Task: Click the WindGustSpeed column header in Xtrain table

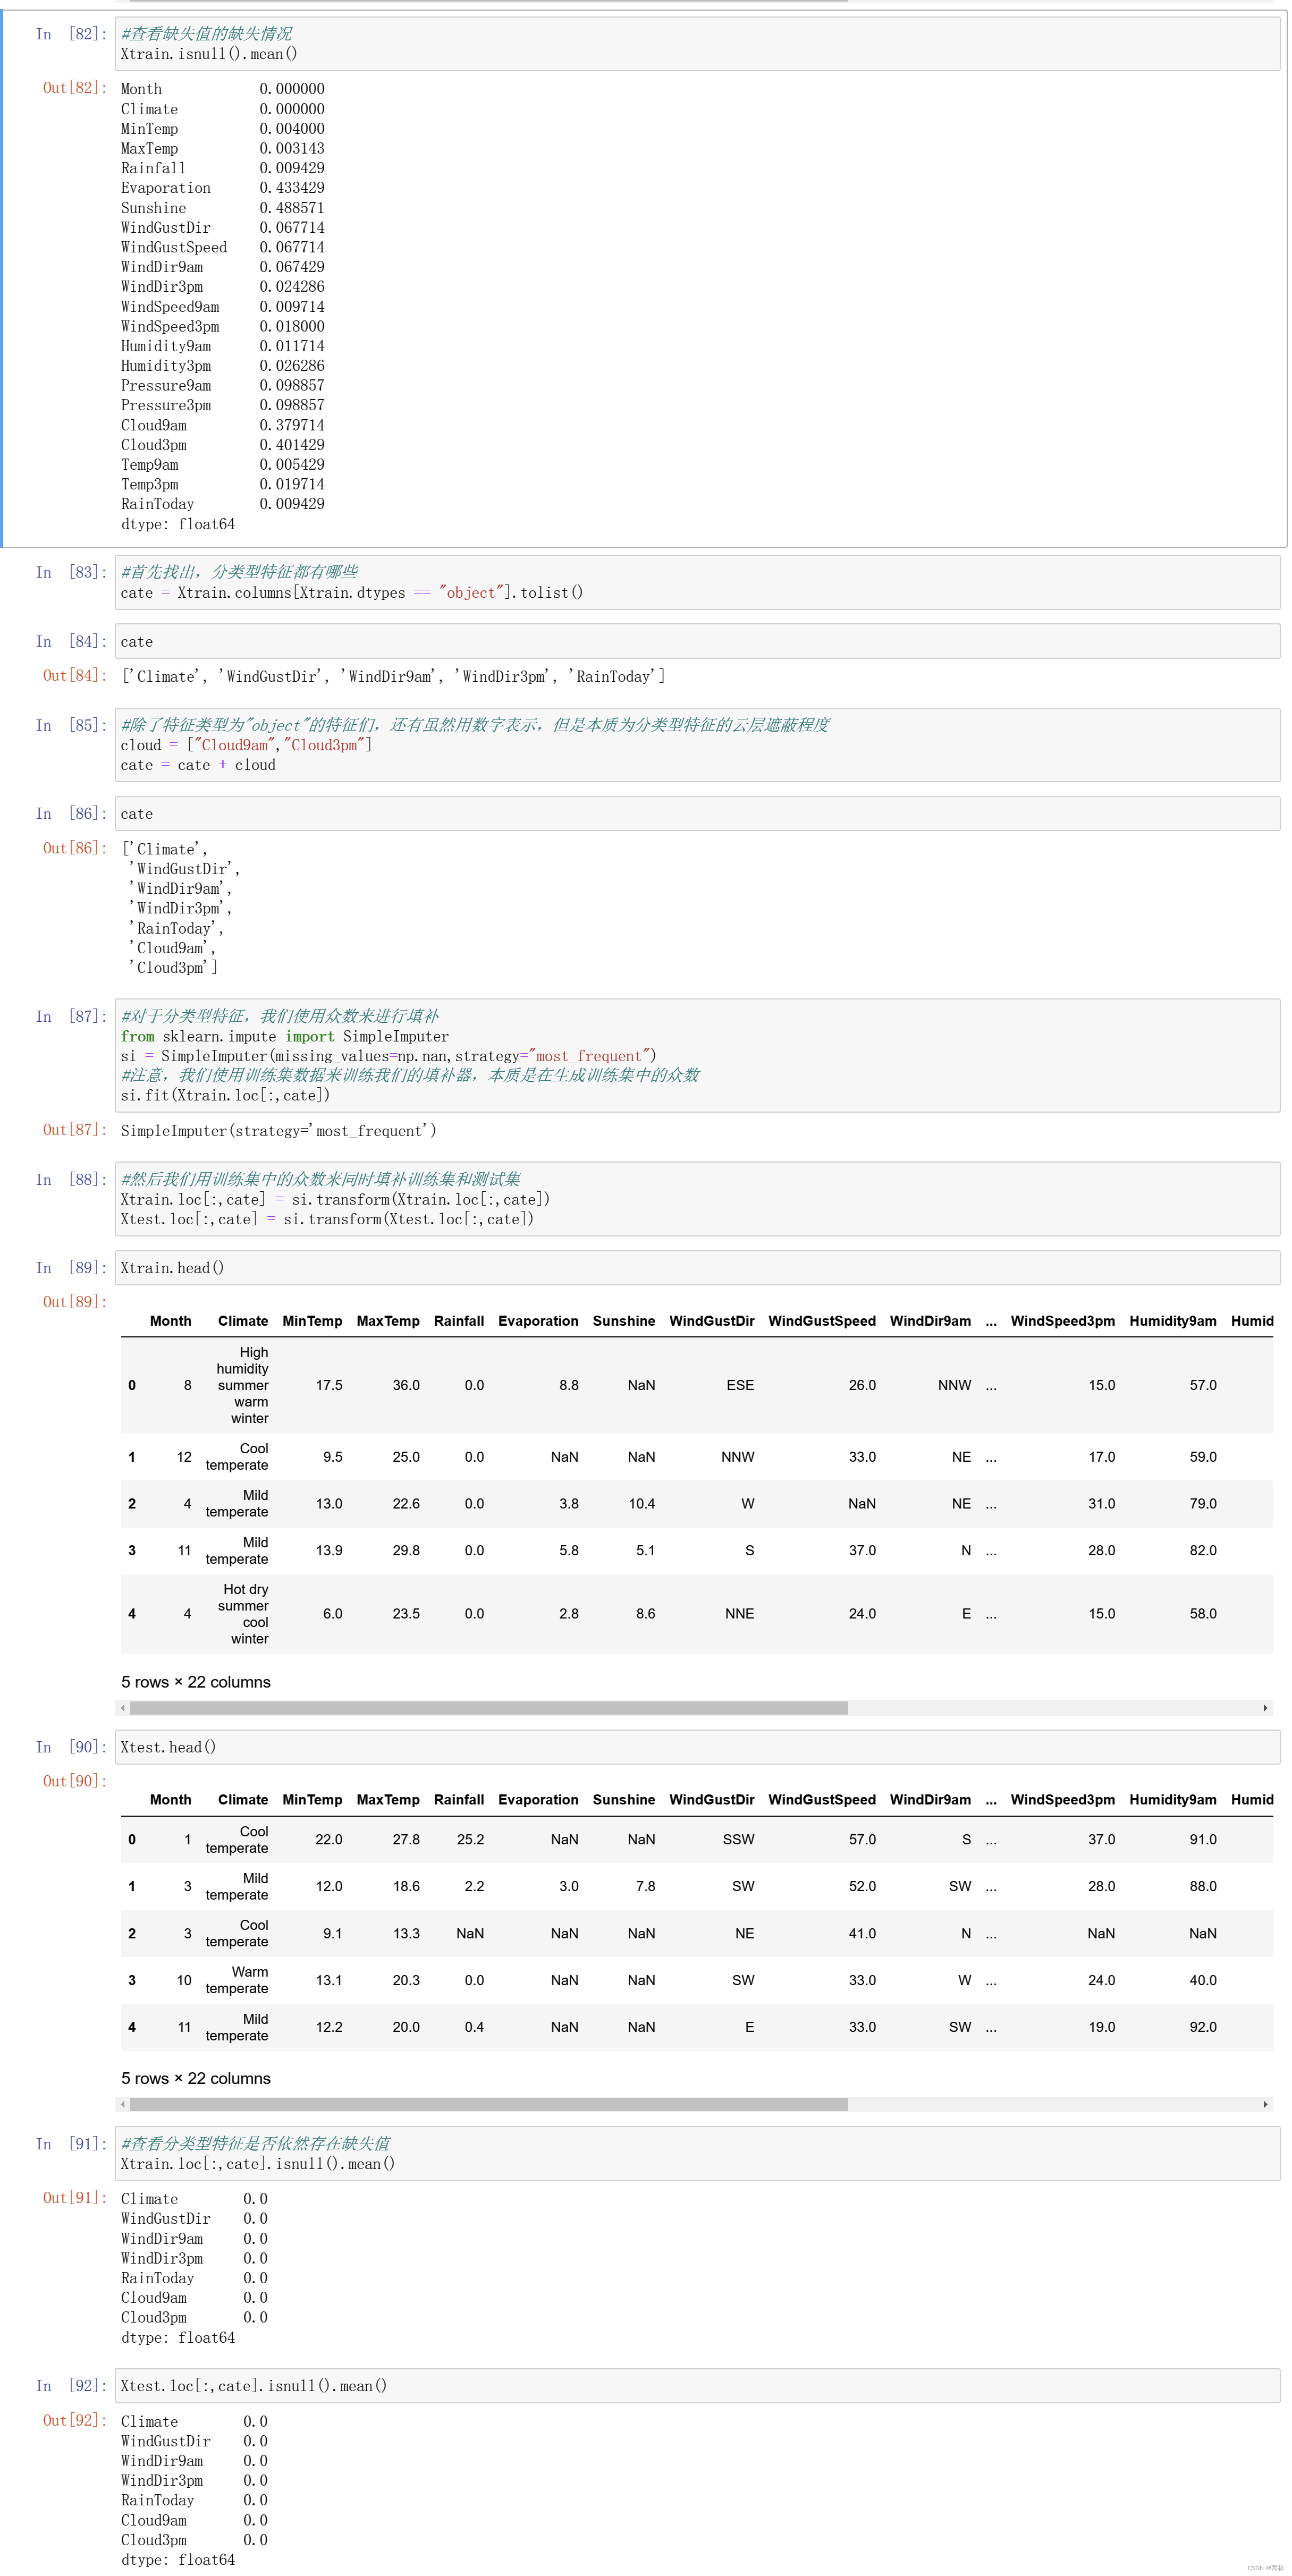Action: pos(822,1321)
